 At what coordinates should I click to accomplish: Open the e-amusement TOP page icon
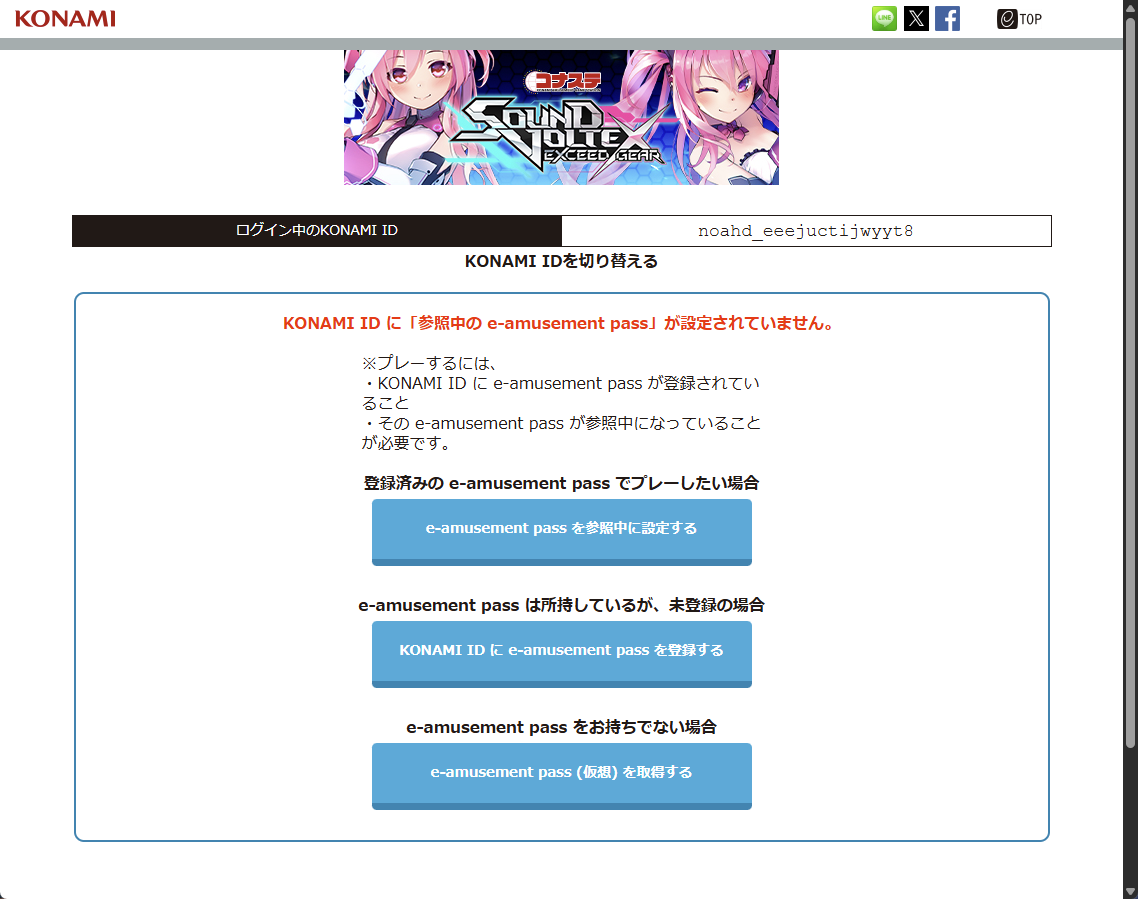(x=1019, y=19)
